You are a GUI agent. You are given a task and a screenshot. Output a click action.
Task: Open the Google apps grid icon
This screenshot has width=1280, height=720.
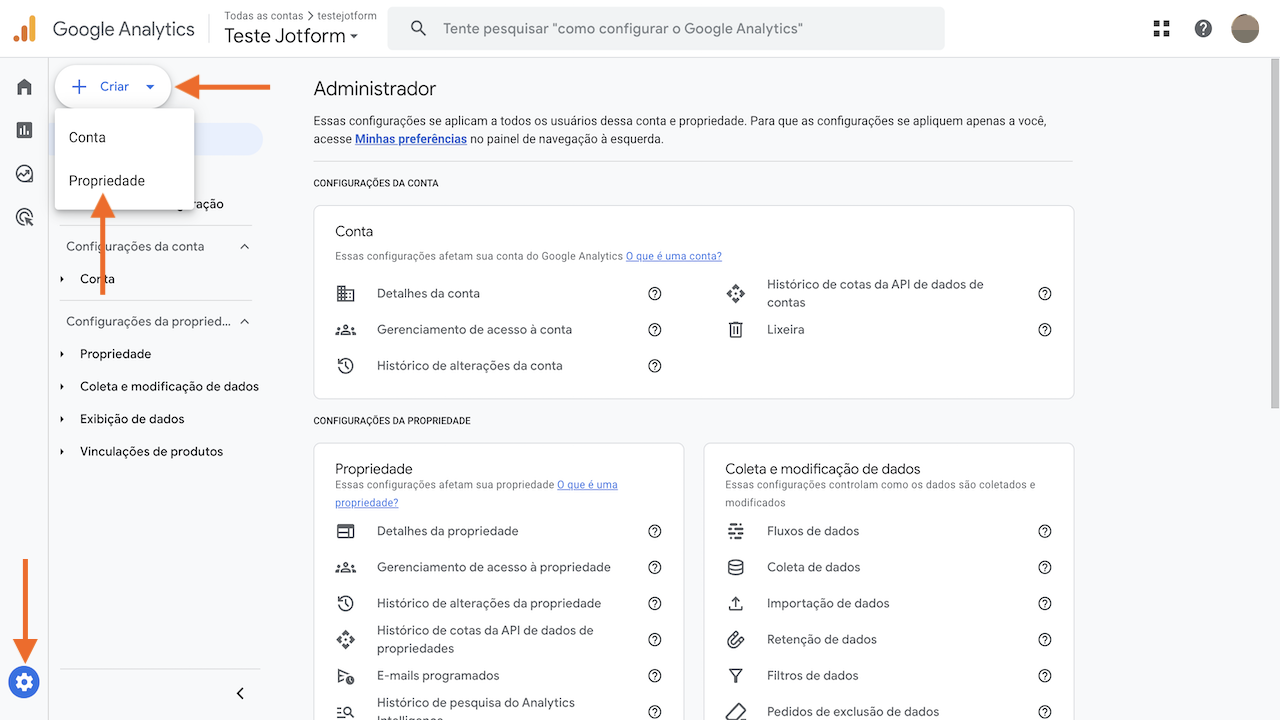(1161, 28)
